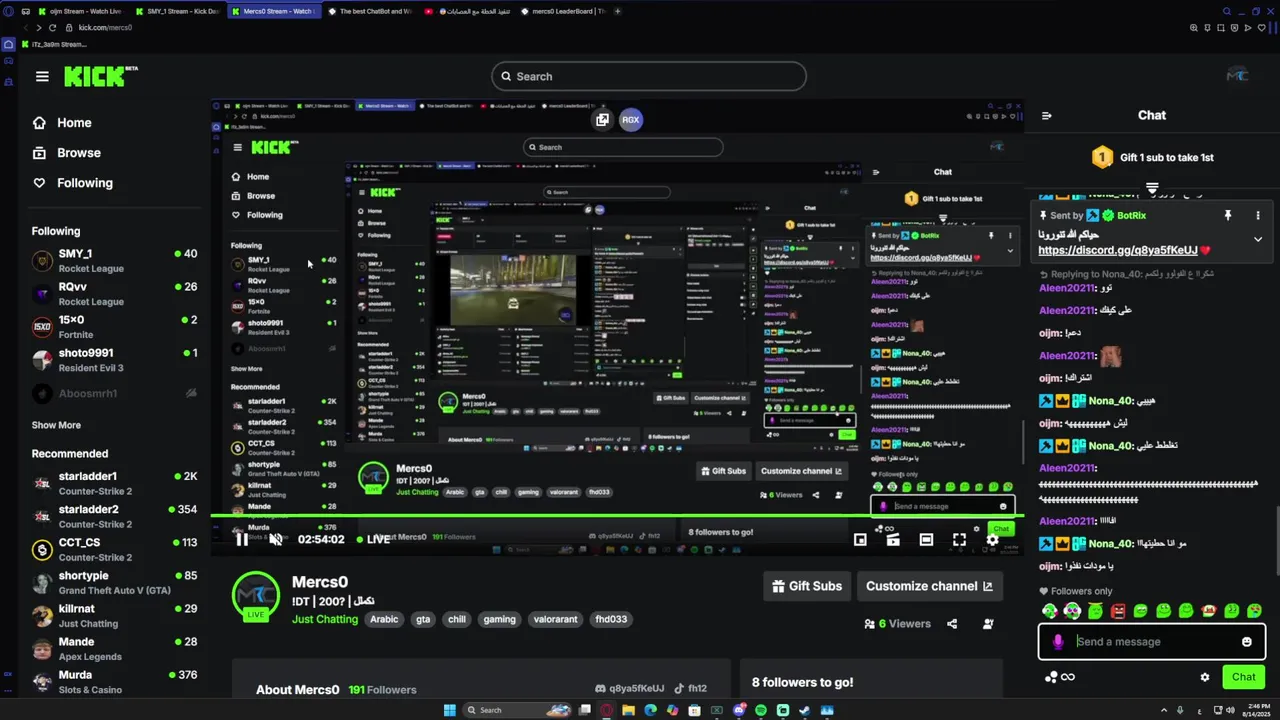
Task: Focus the Search field
Action: coord(648,76)
